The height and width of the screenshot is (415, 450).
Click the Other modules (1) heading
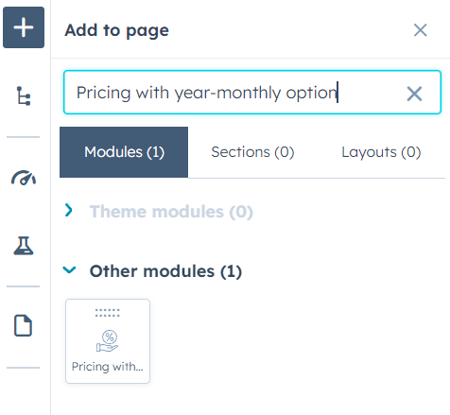coord(166,271)
